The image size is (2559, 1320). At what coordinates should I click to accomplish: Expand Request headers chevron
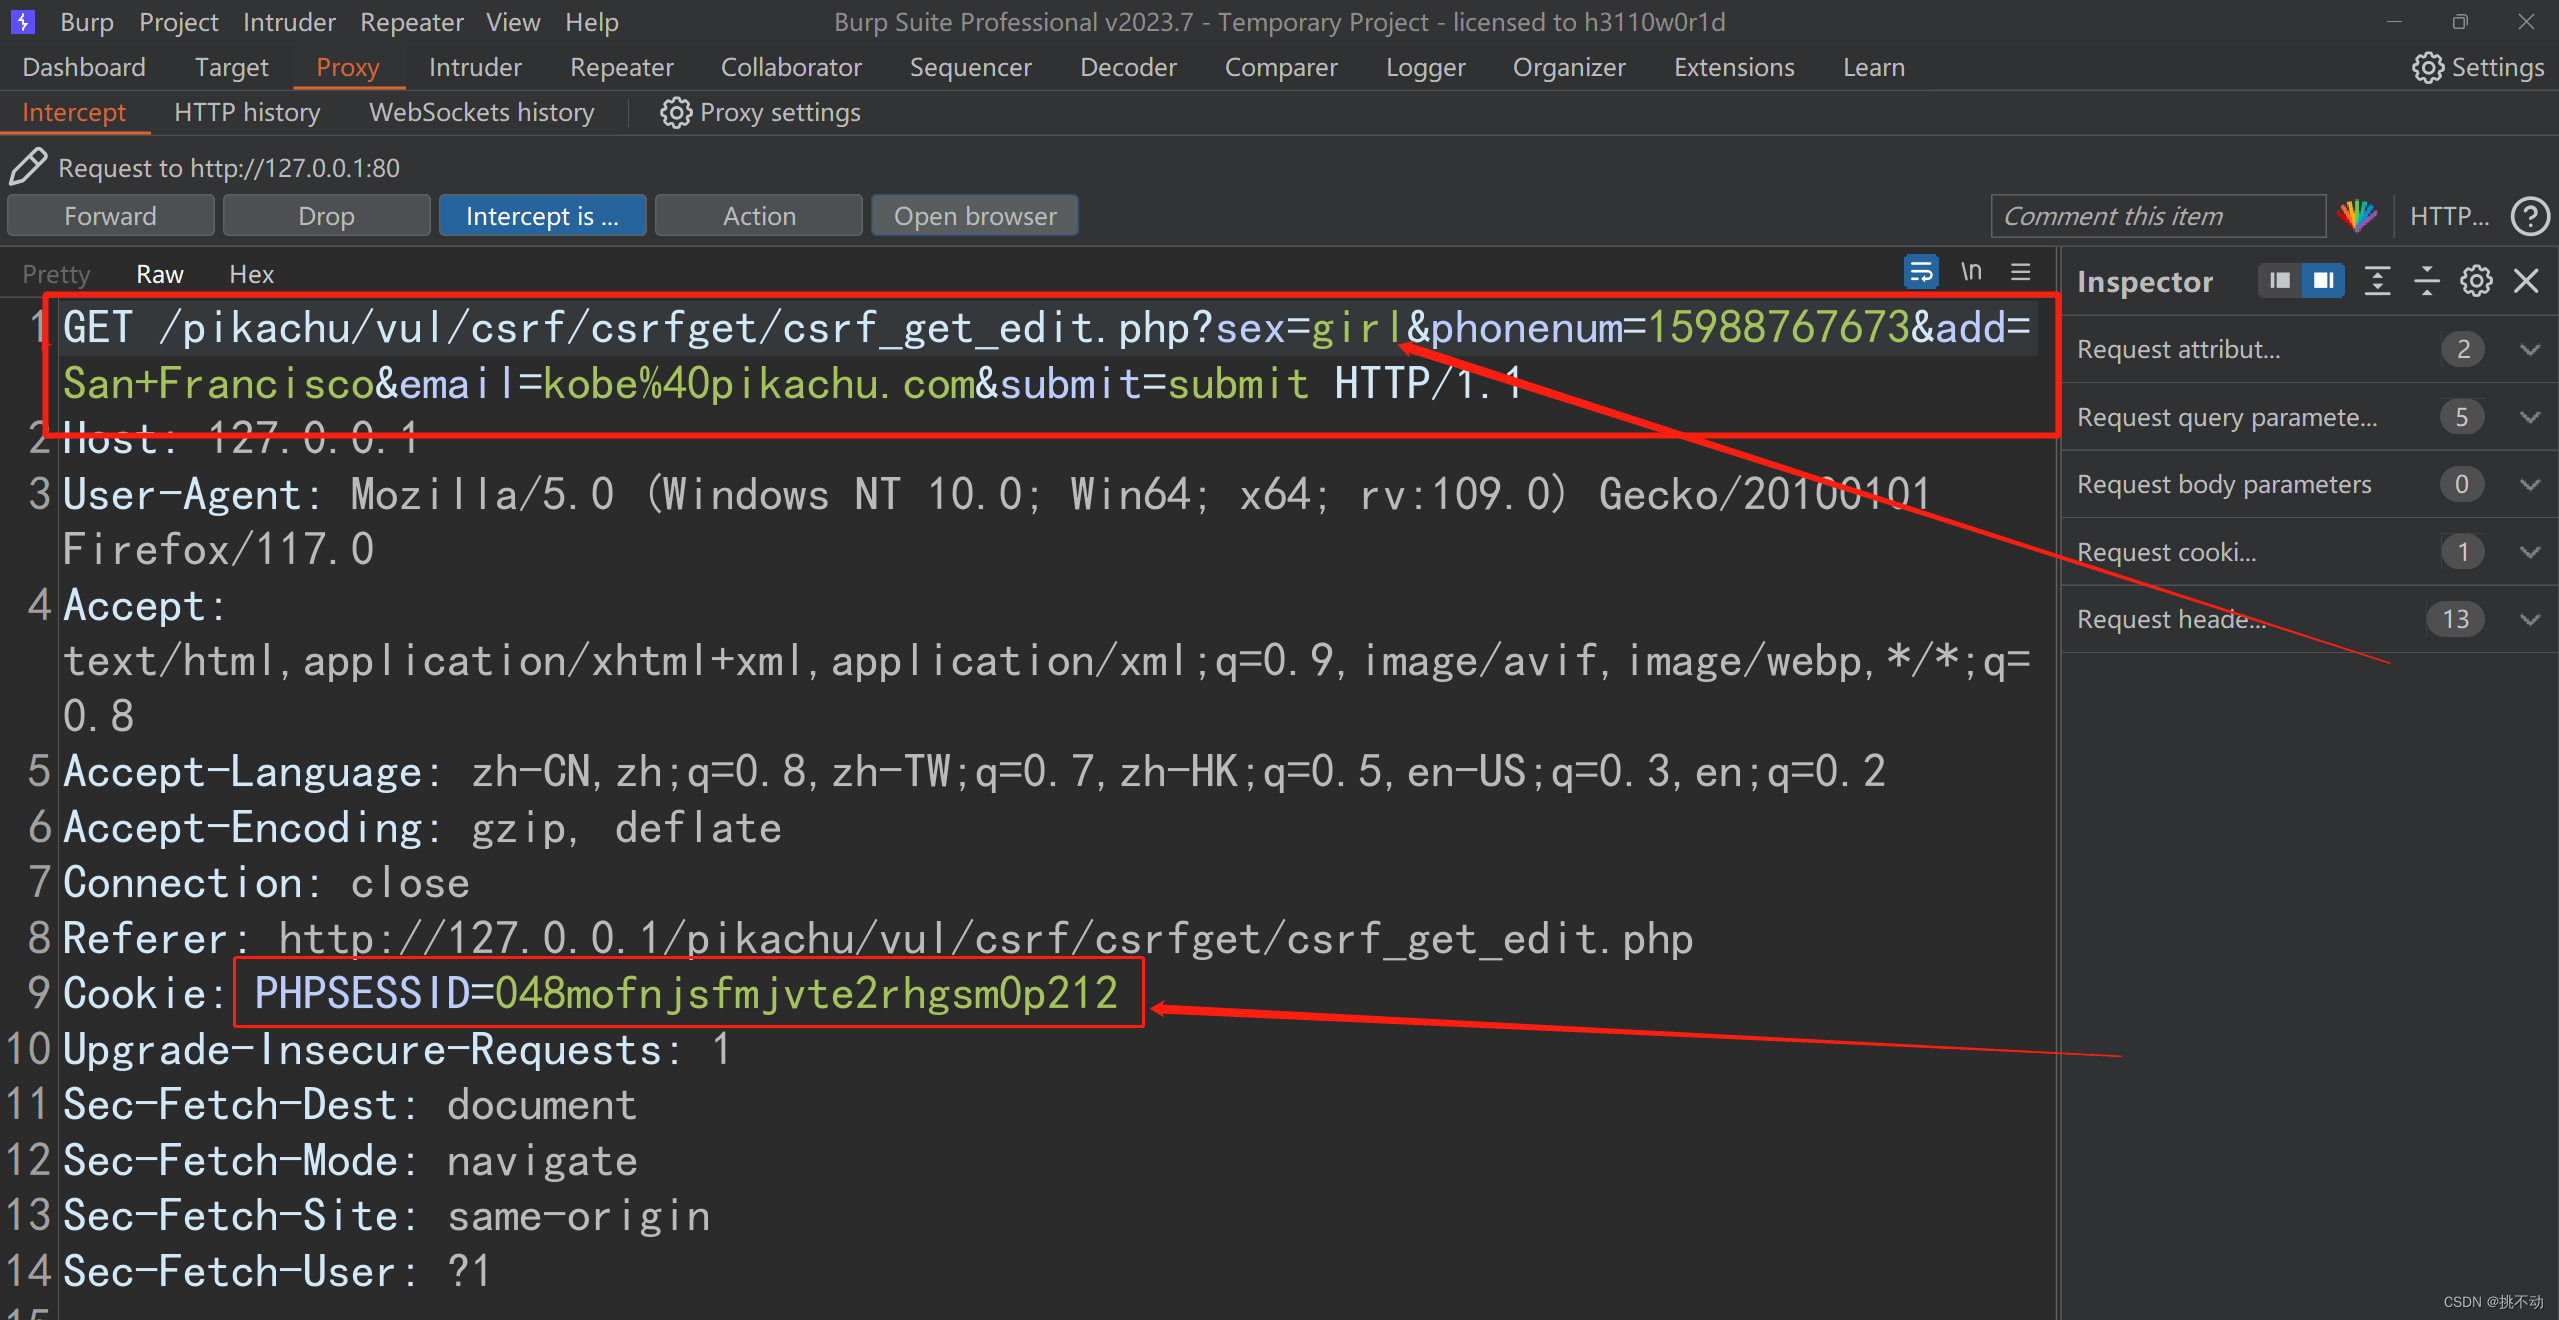(x=2529, y=619)
